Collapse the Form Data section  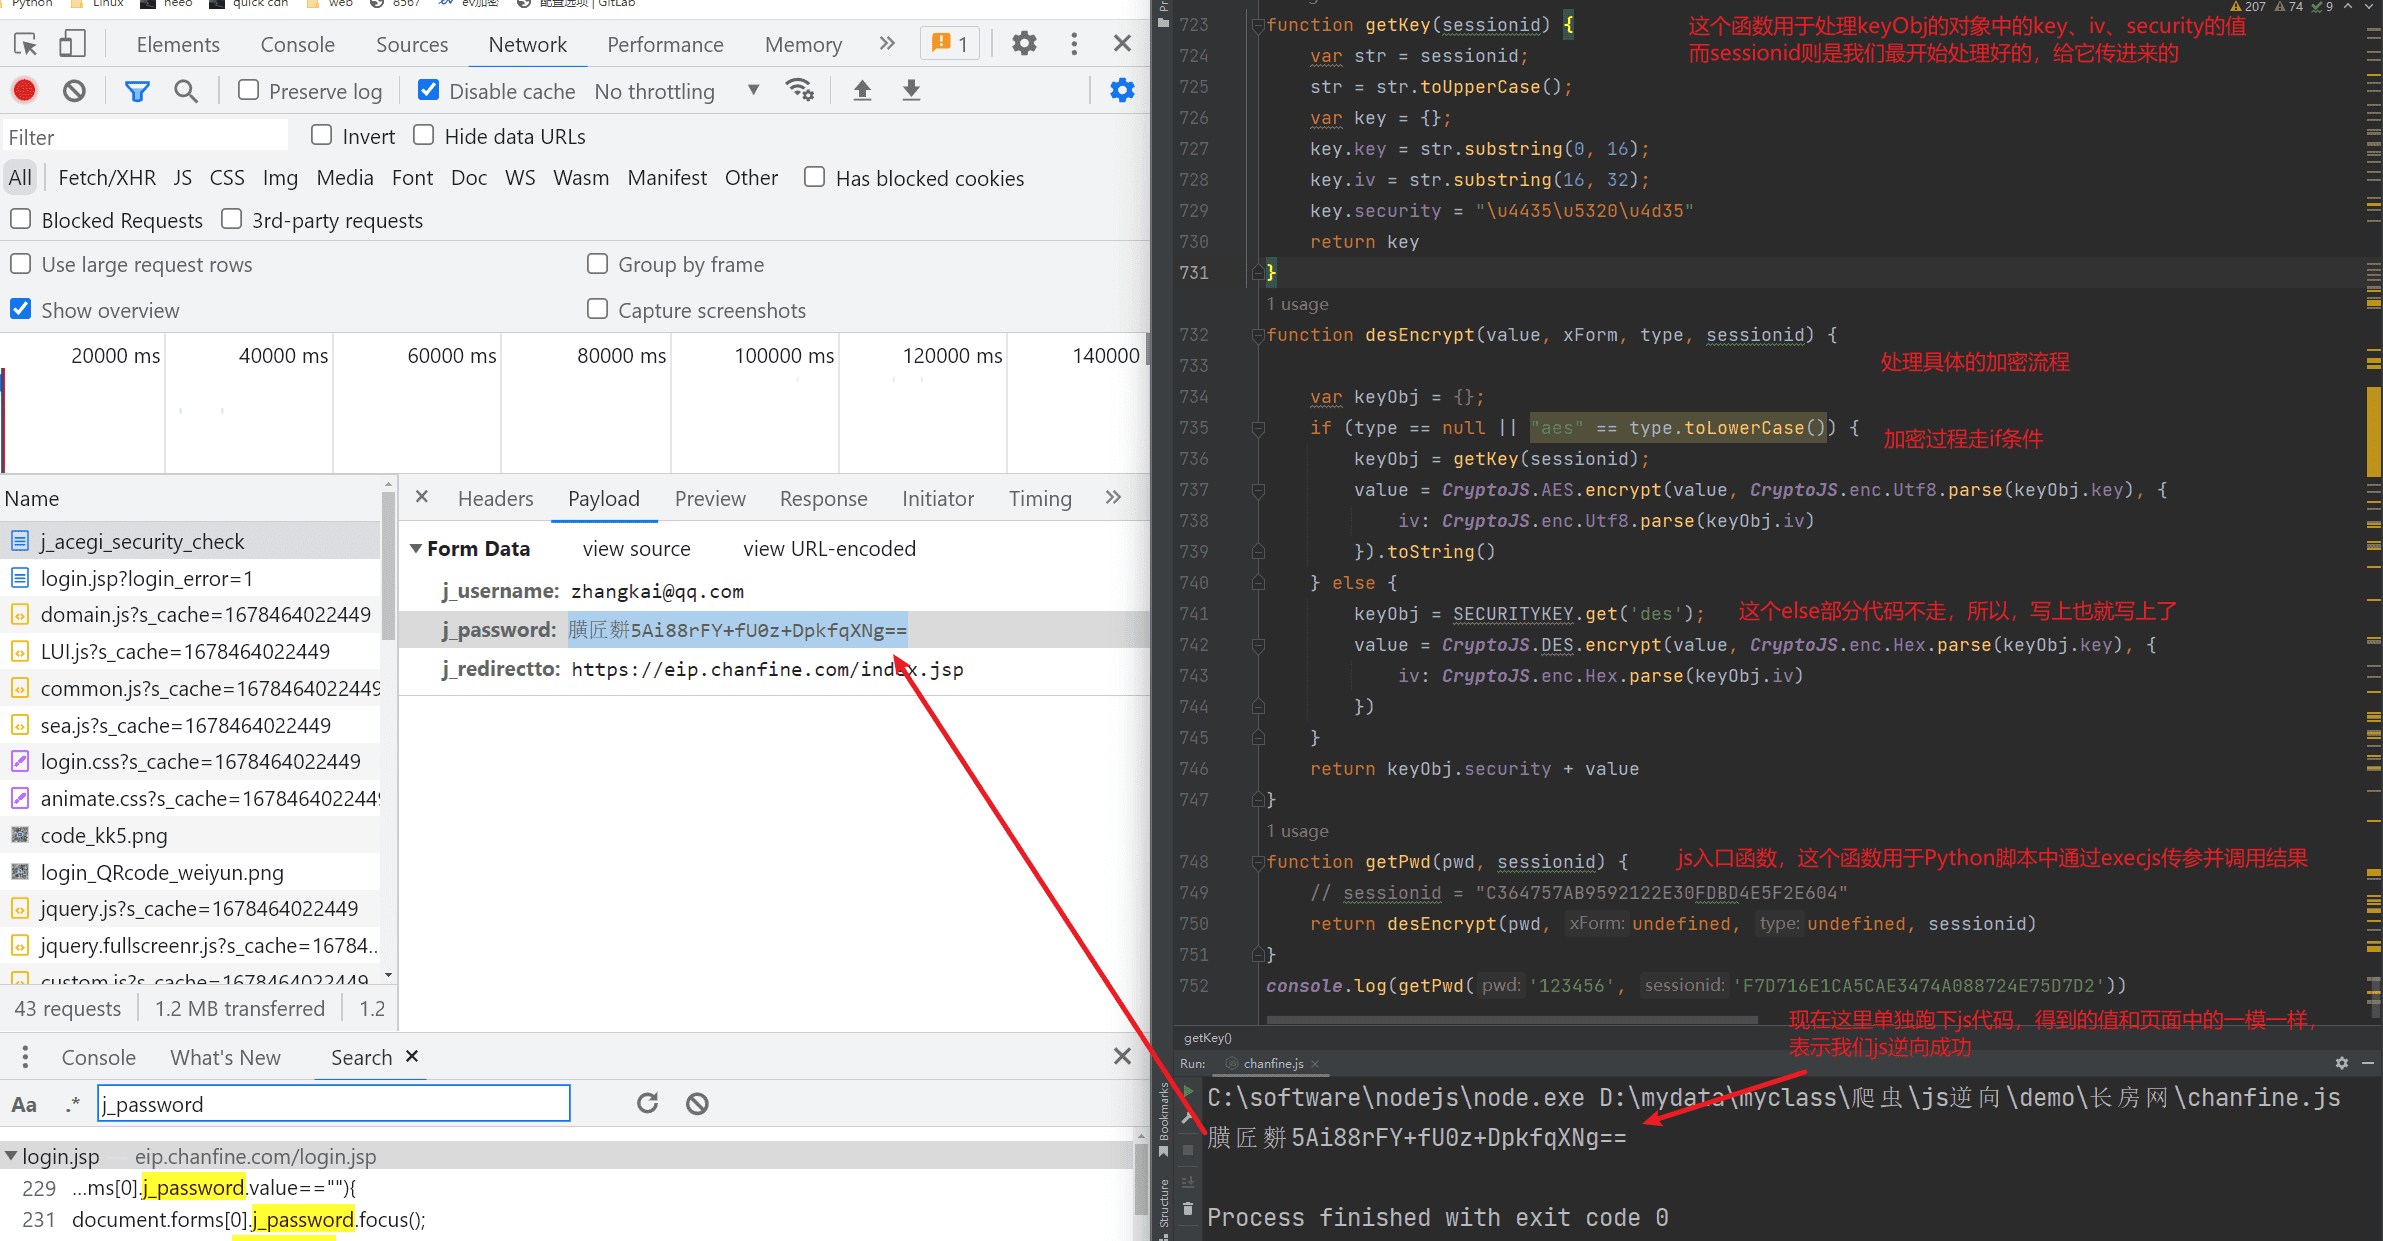416,549
